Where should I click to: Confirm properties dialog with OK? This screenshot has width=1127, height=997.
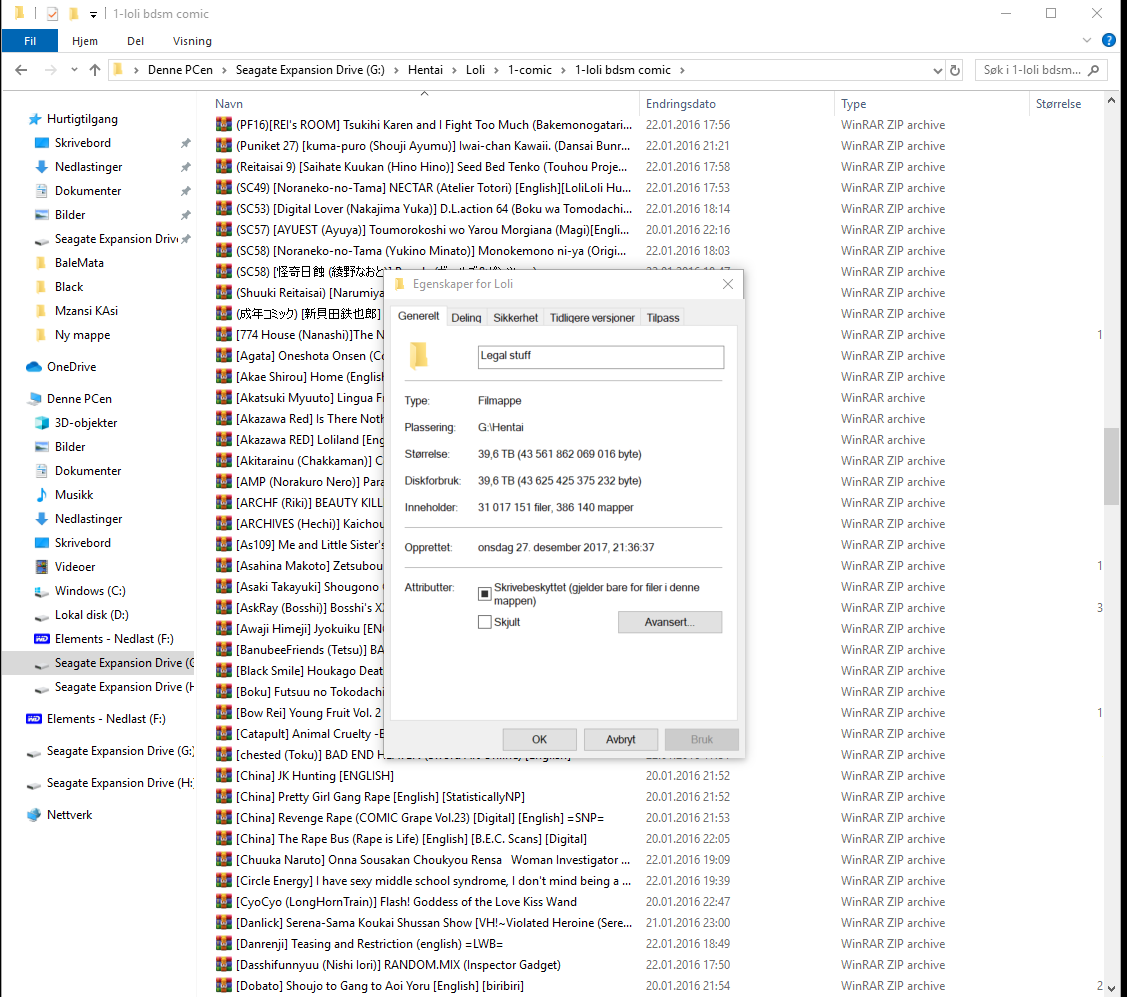[x=539, y=739]
